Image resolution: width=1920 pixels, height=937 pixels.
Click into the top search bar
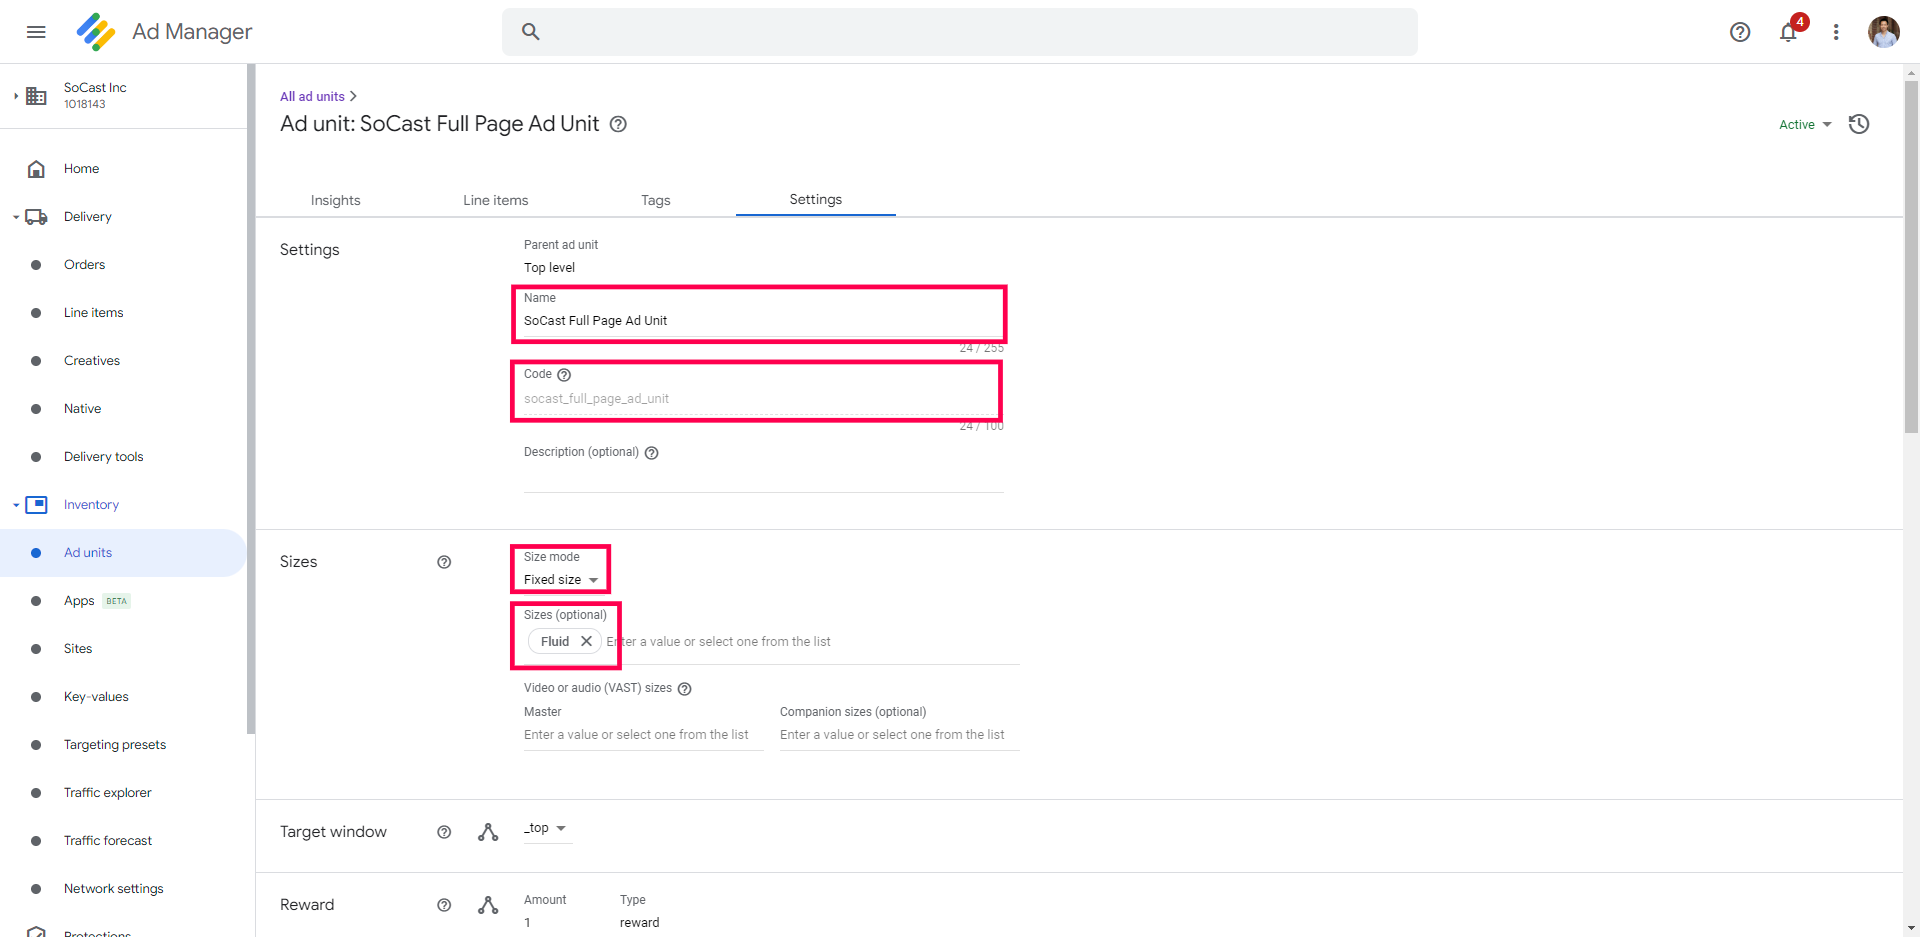pyautogui.click(x=960, y=32)
